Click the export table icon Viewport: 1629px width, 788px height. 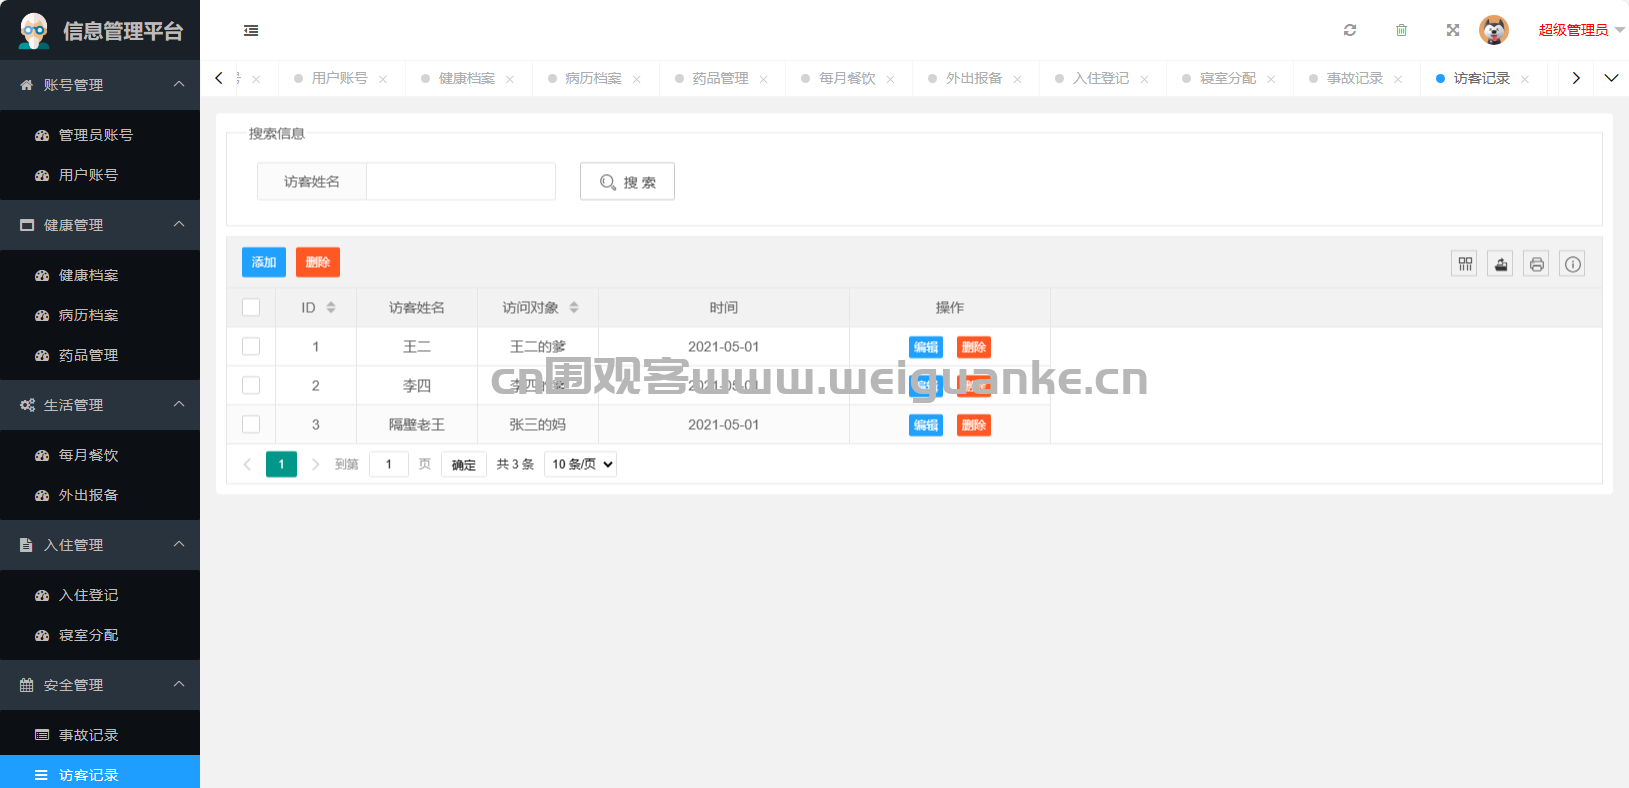point(1501,264)
